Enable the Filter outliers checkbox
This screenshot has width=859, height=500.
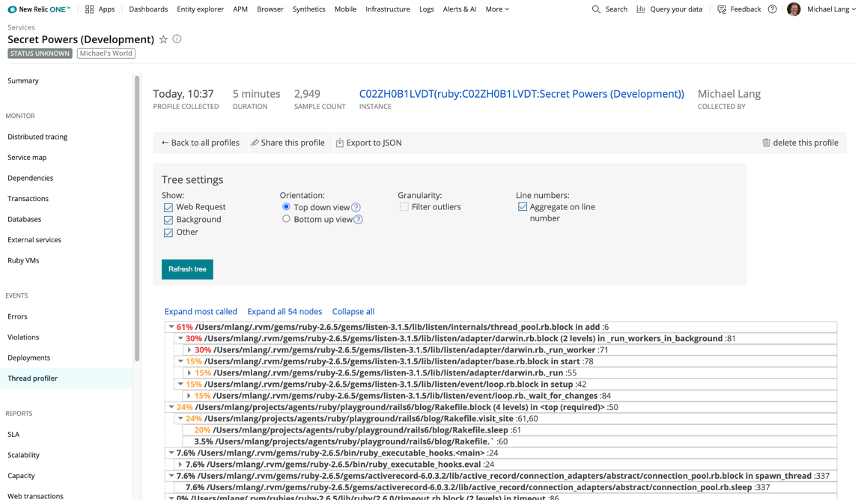tap(404, 206)
